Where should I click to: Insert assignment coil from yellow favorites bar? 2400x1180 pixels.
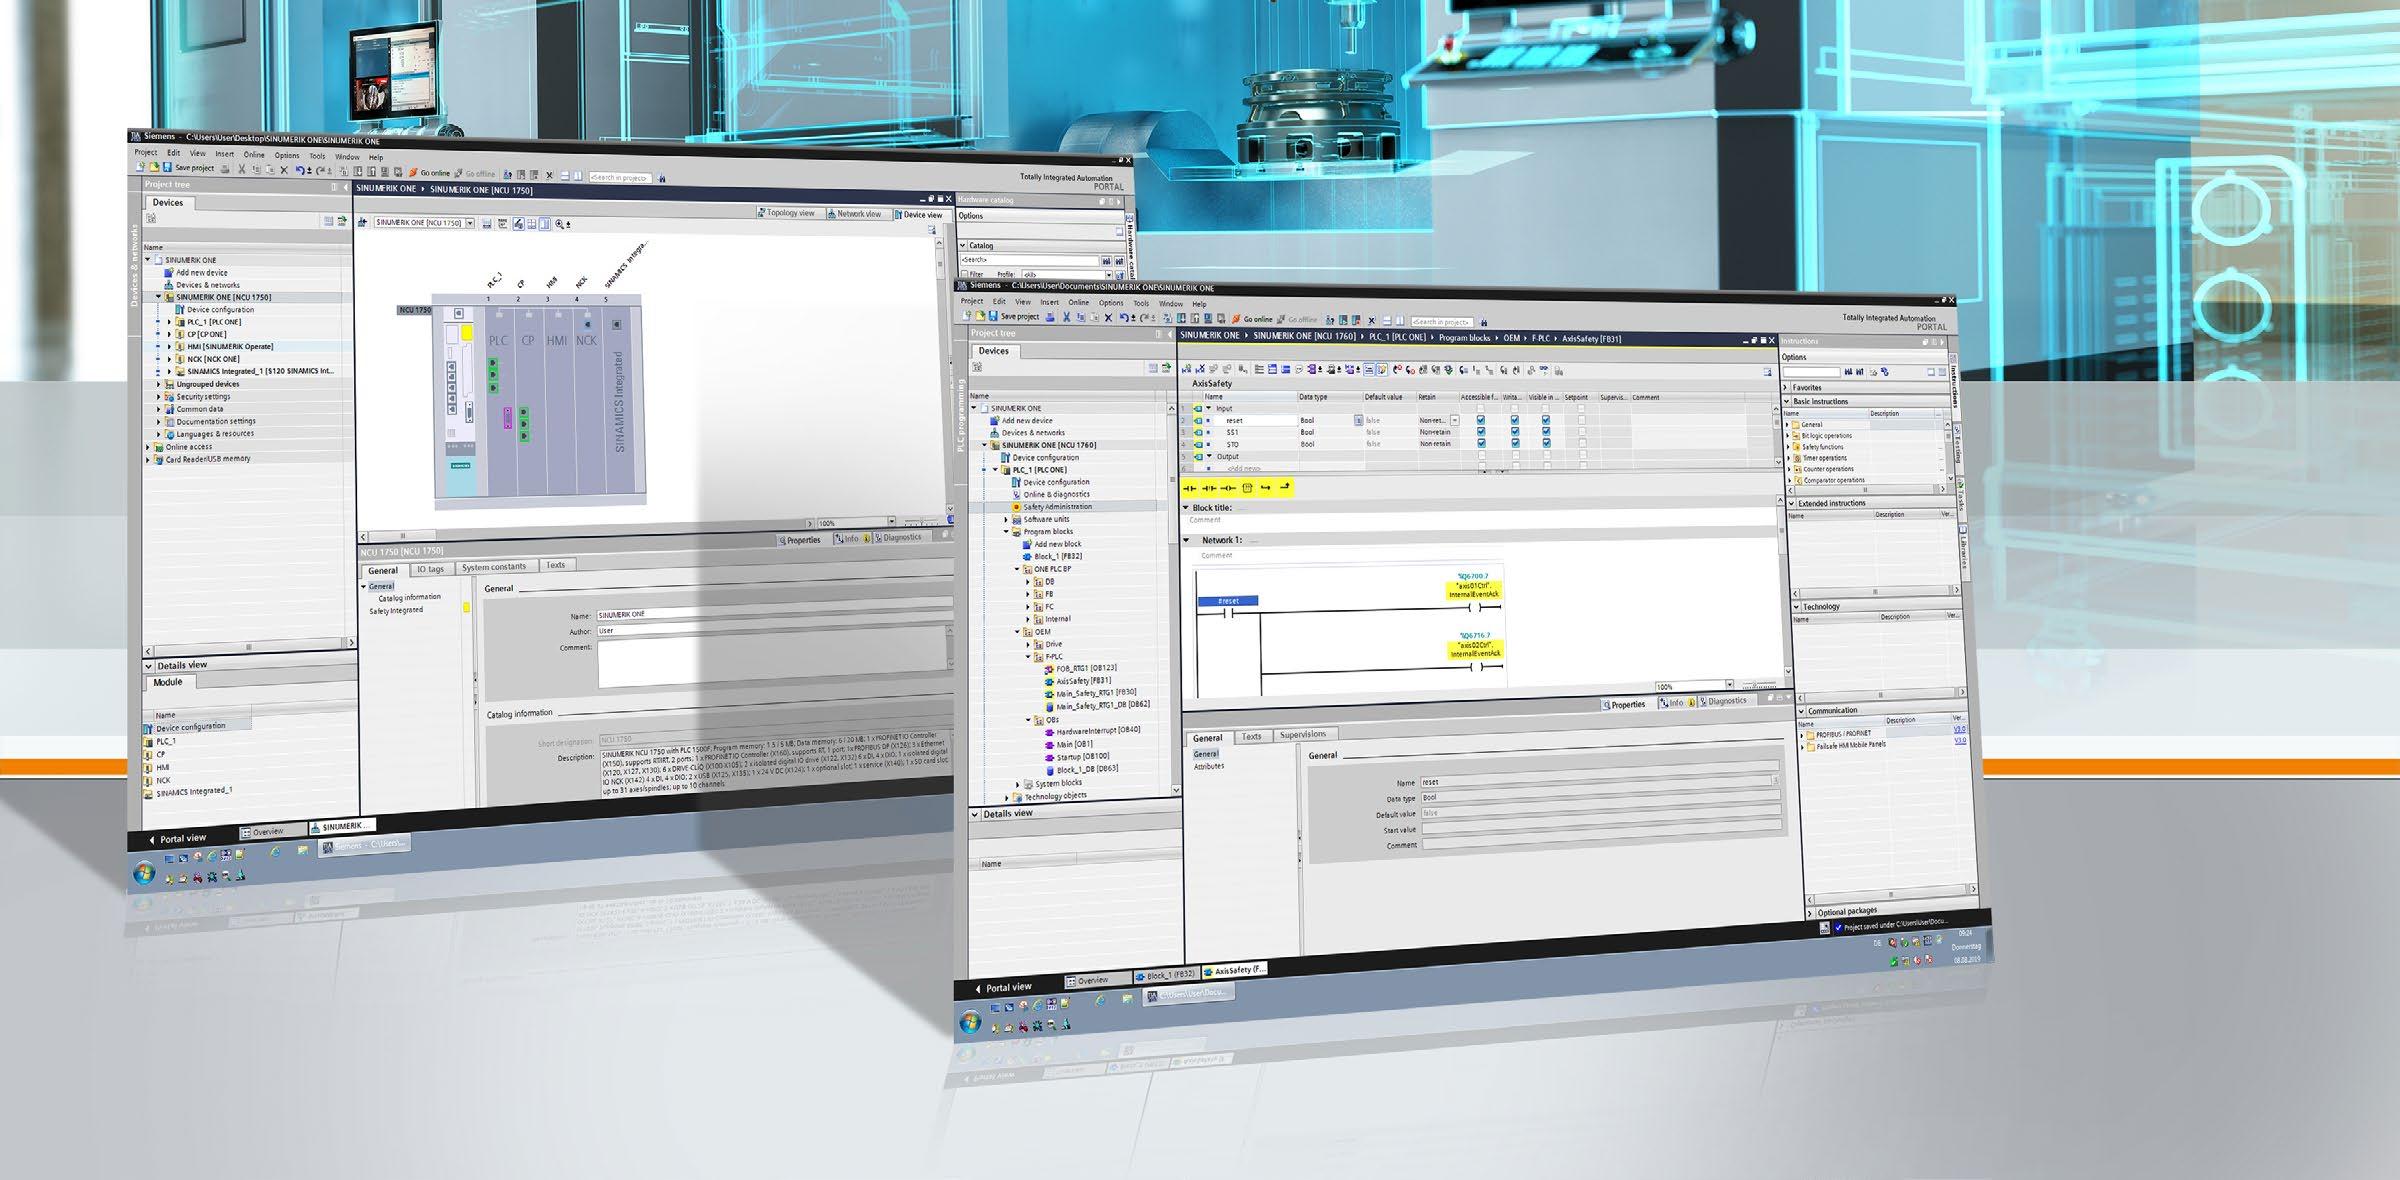coord(1228,488)
